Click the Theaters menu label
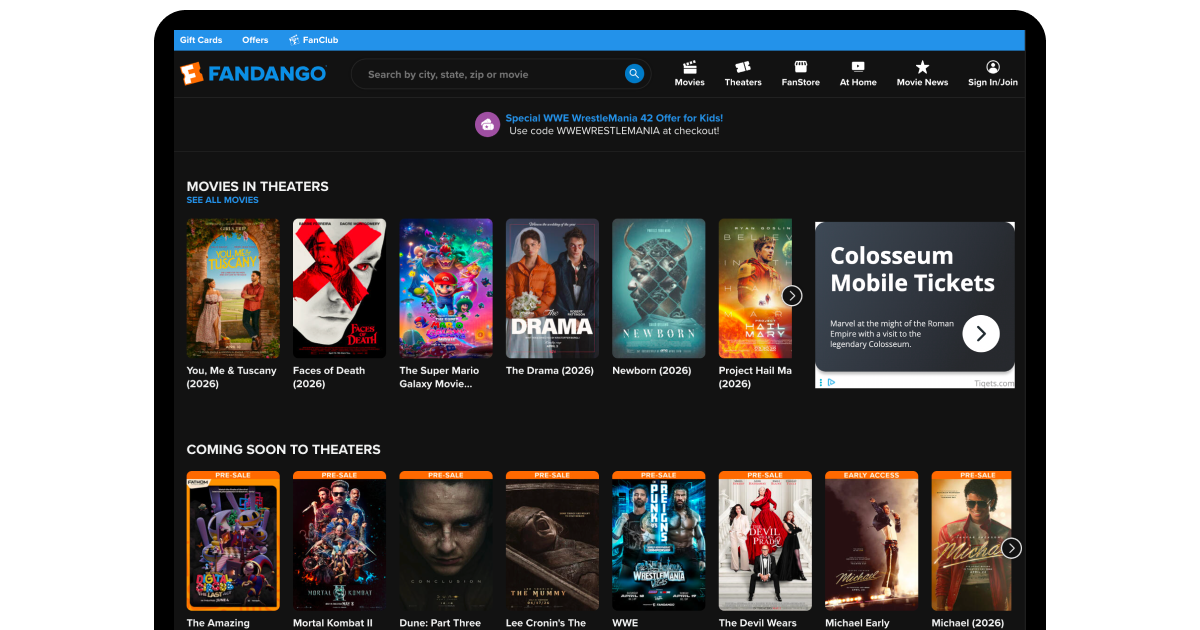Screen dimensions: 1200x630 click(x=743, y=83)
